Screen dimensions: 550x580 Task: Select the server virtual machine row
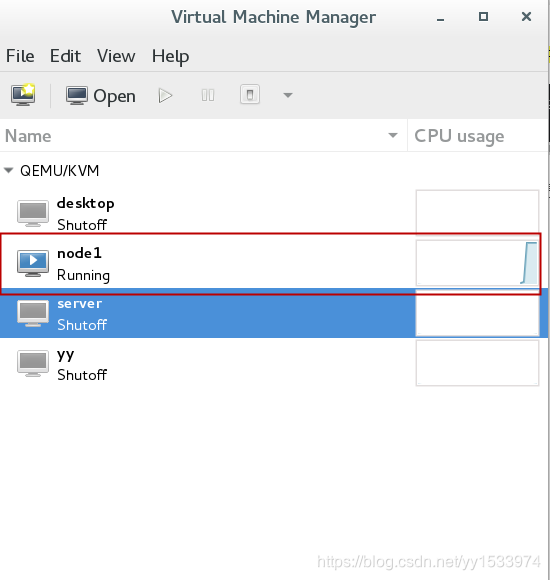coord(274,313)
